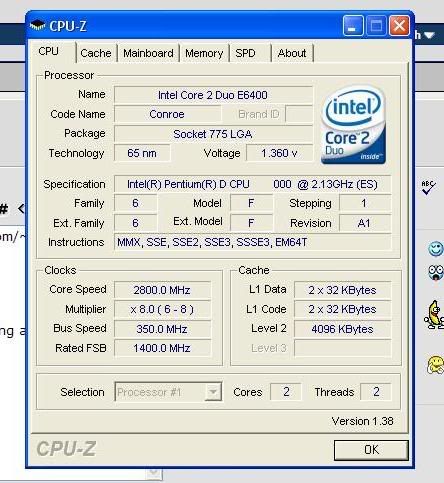Expand the dropdown arrow behind the CPU-Z window
This screenshot has height=483, width=444.
coord(154,473)
